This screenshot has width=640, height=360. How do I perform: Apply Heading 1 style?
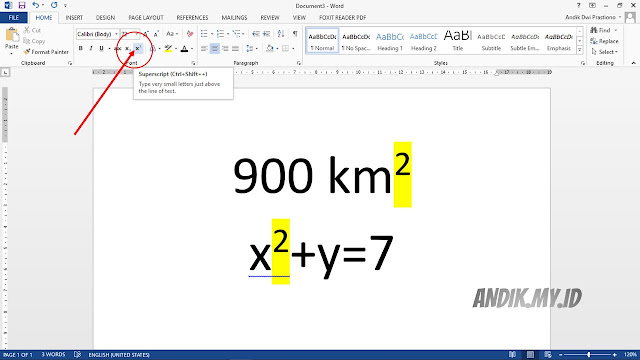(390, 41)
